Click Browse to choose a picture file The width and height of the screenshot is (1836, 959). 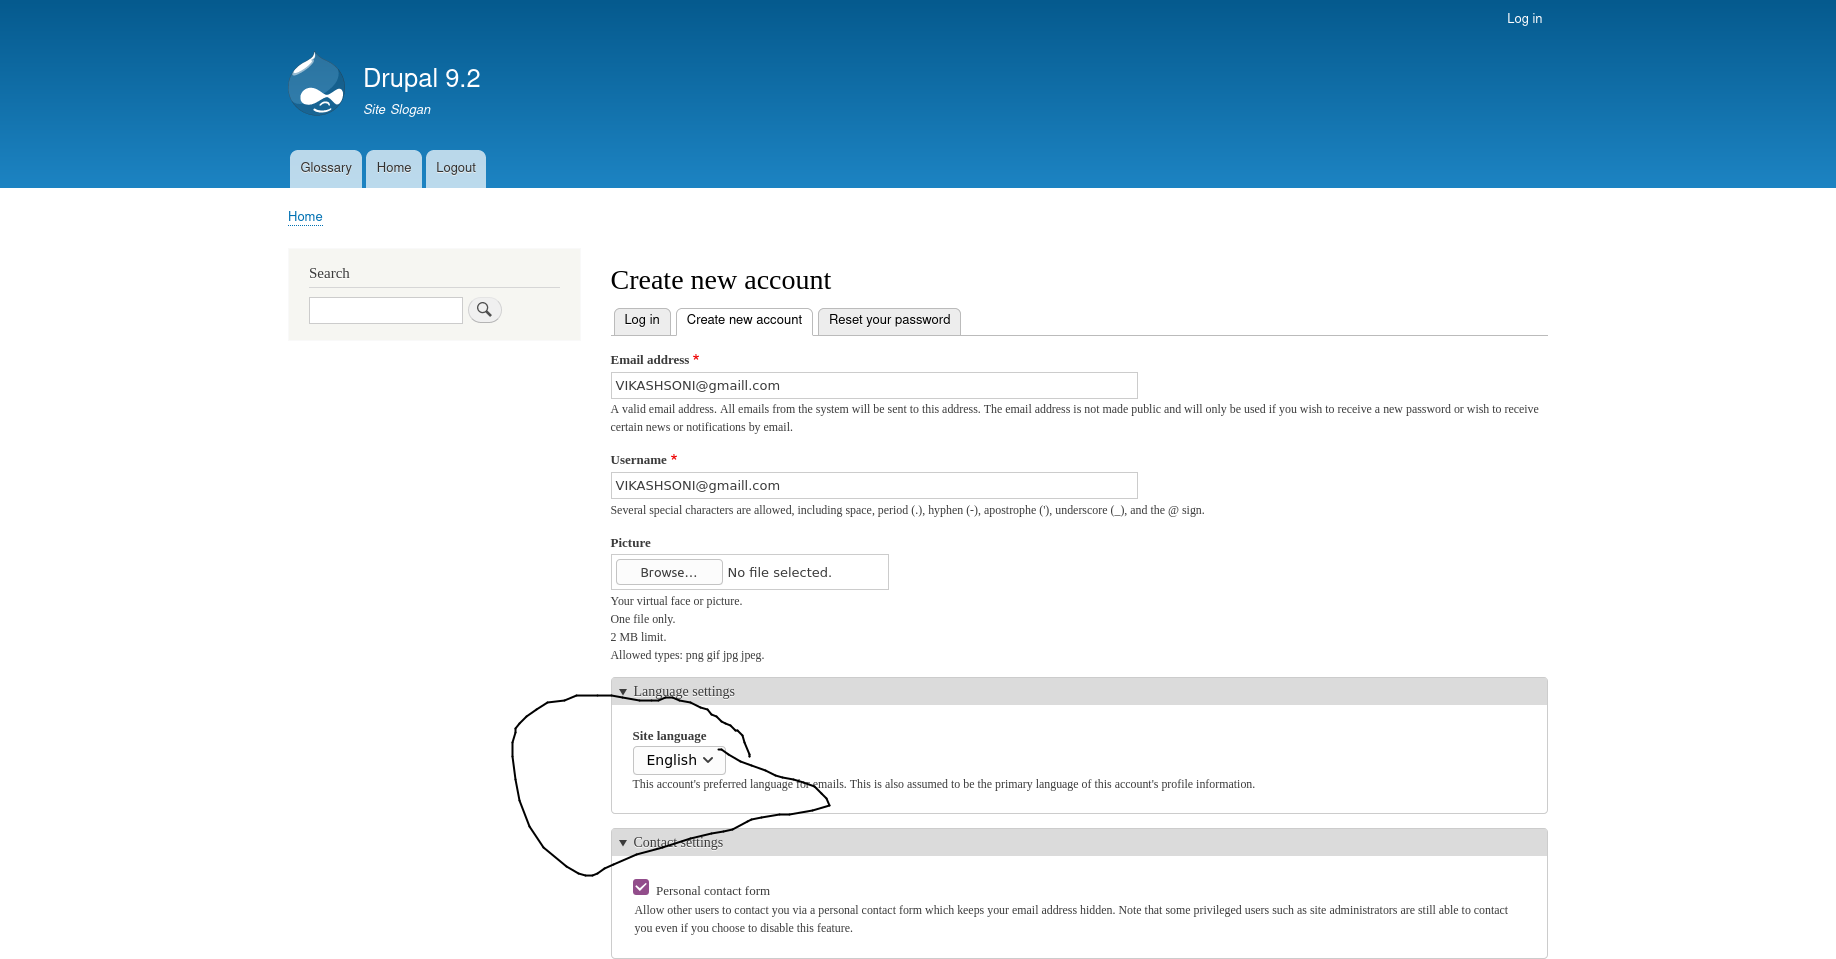point(667,572)
